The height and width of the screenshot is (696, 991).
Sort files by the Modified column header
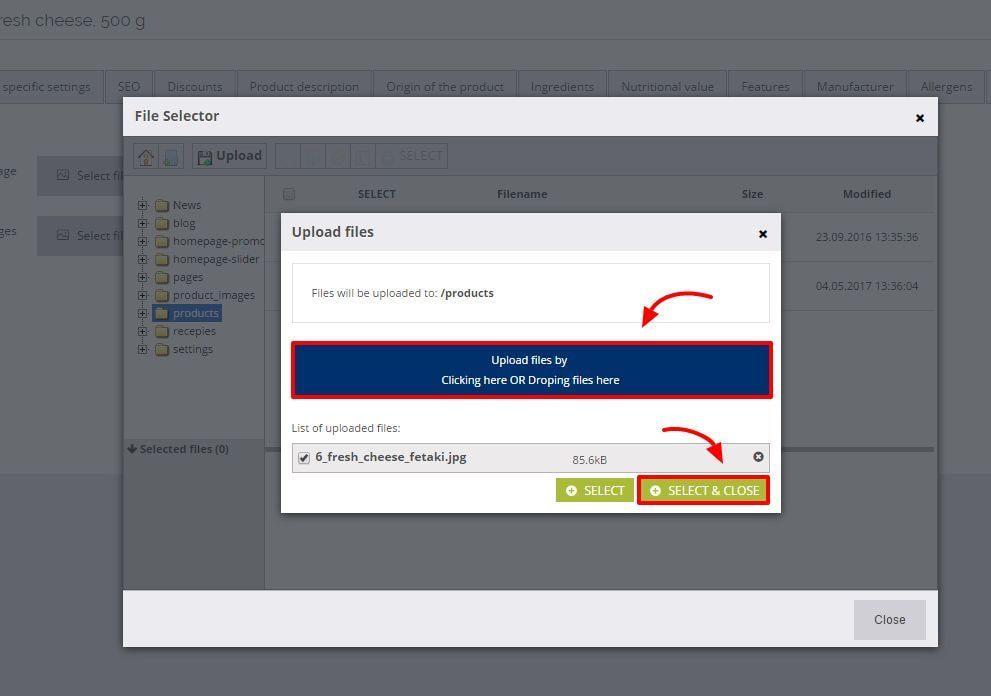866,194
